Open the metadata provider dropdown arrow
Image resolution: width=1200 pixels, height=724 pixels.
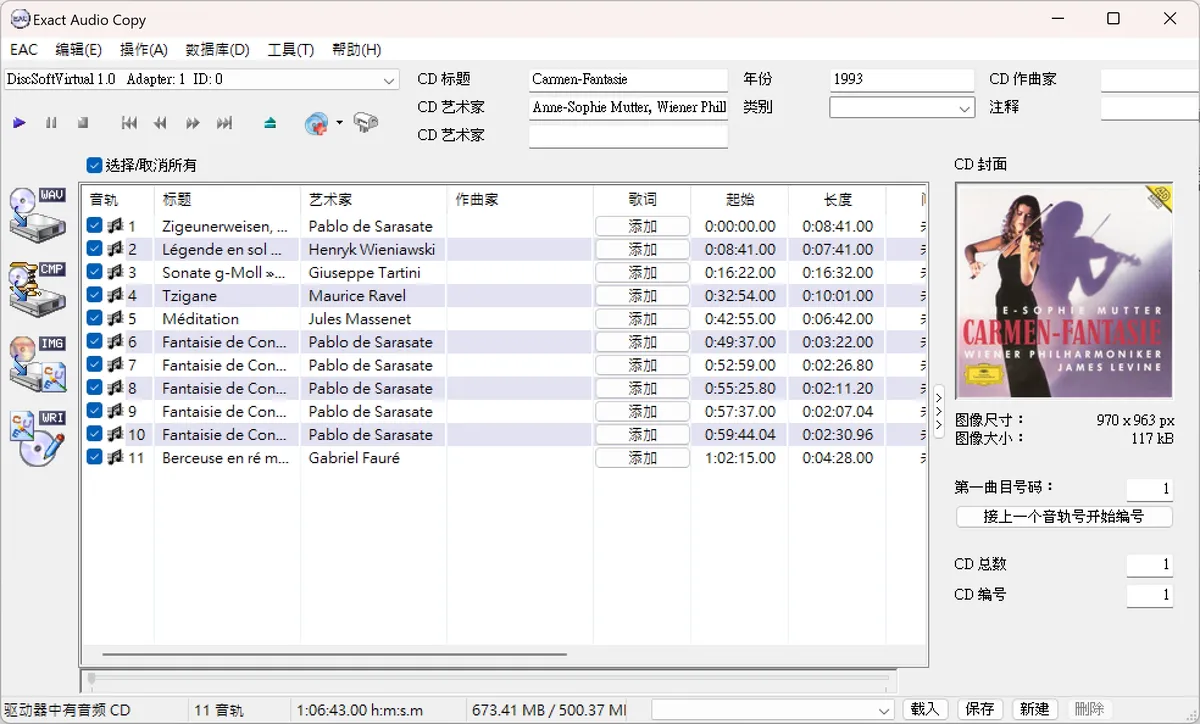click(339, 123)
